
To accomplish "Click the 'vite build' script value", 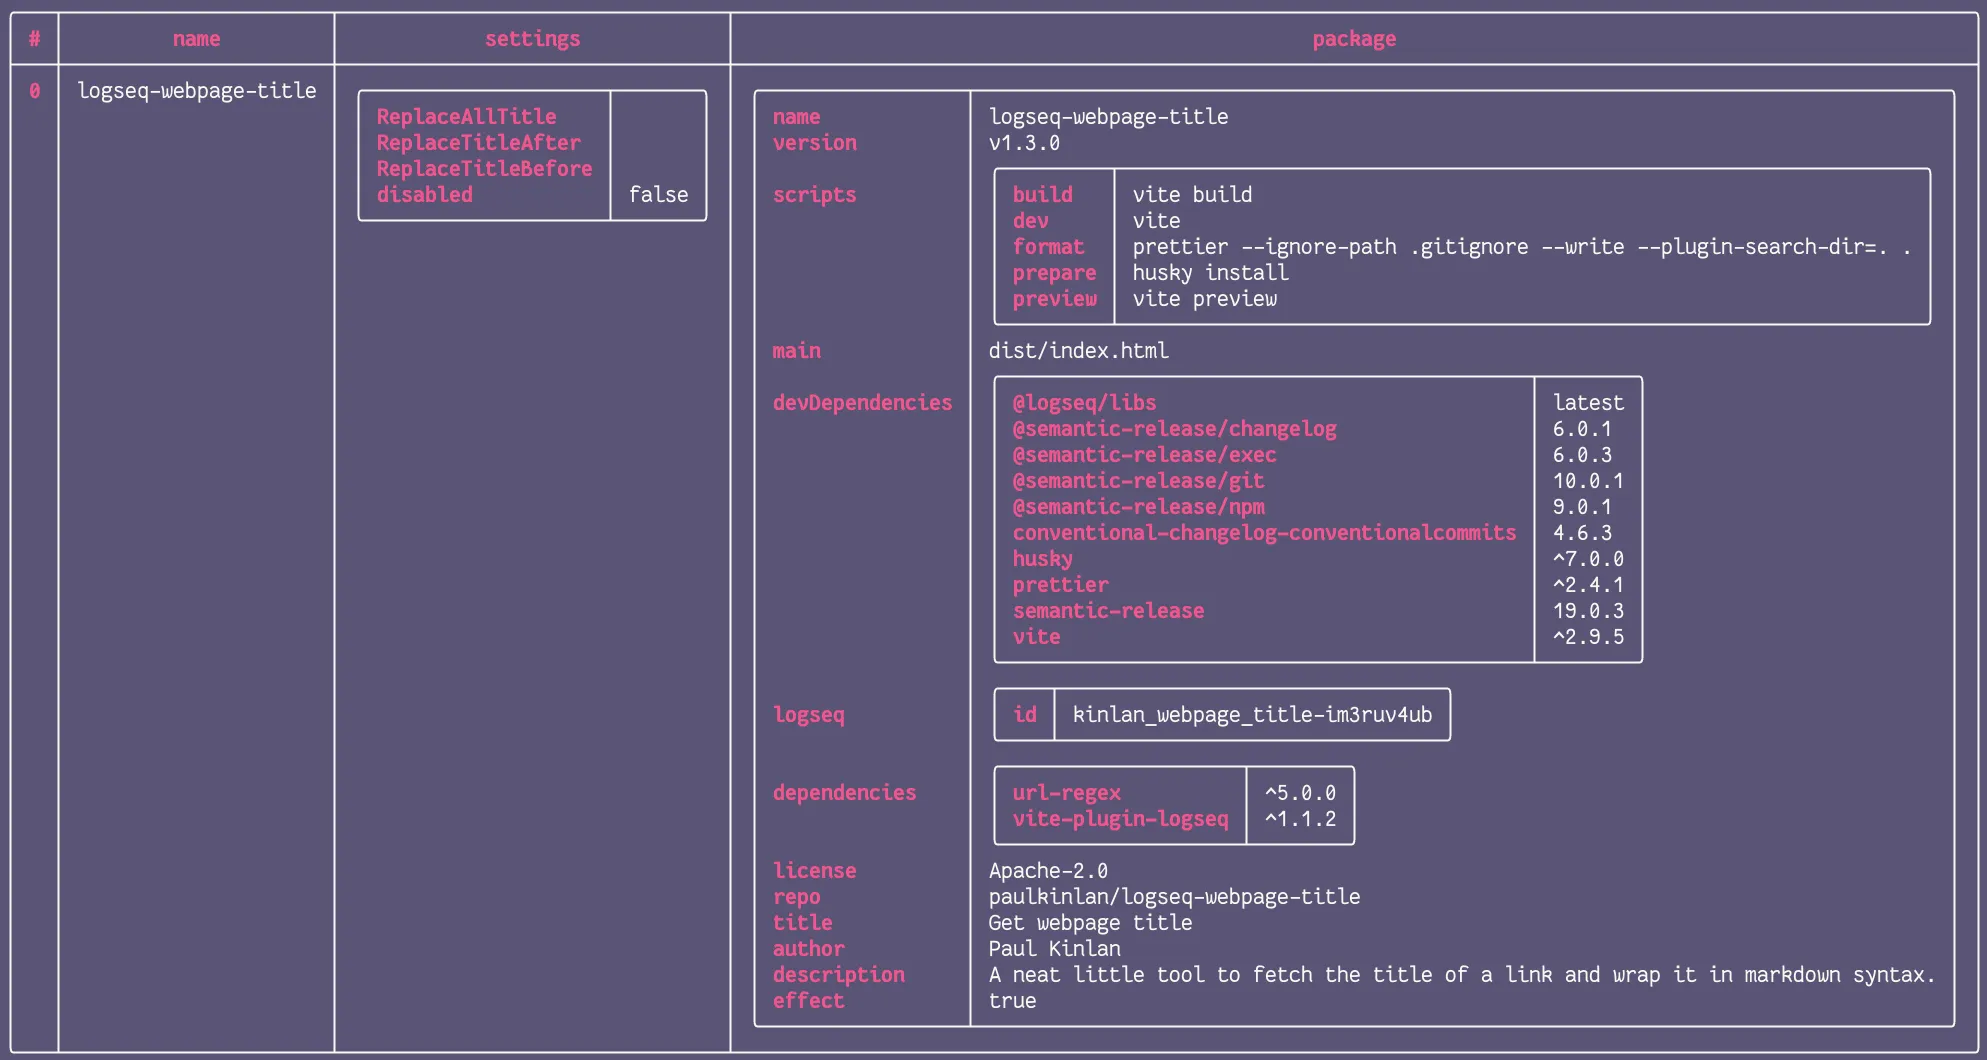I will [x=1192, y=195].
